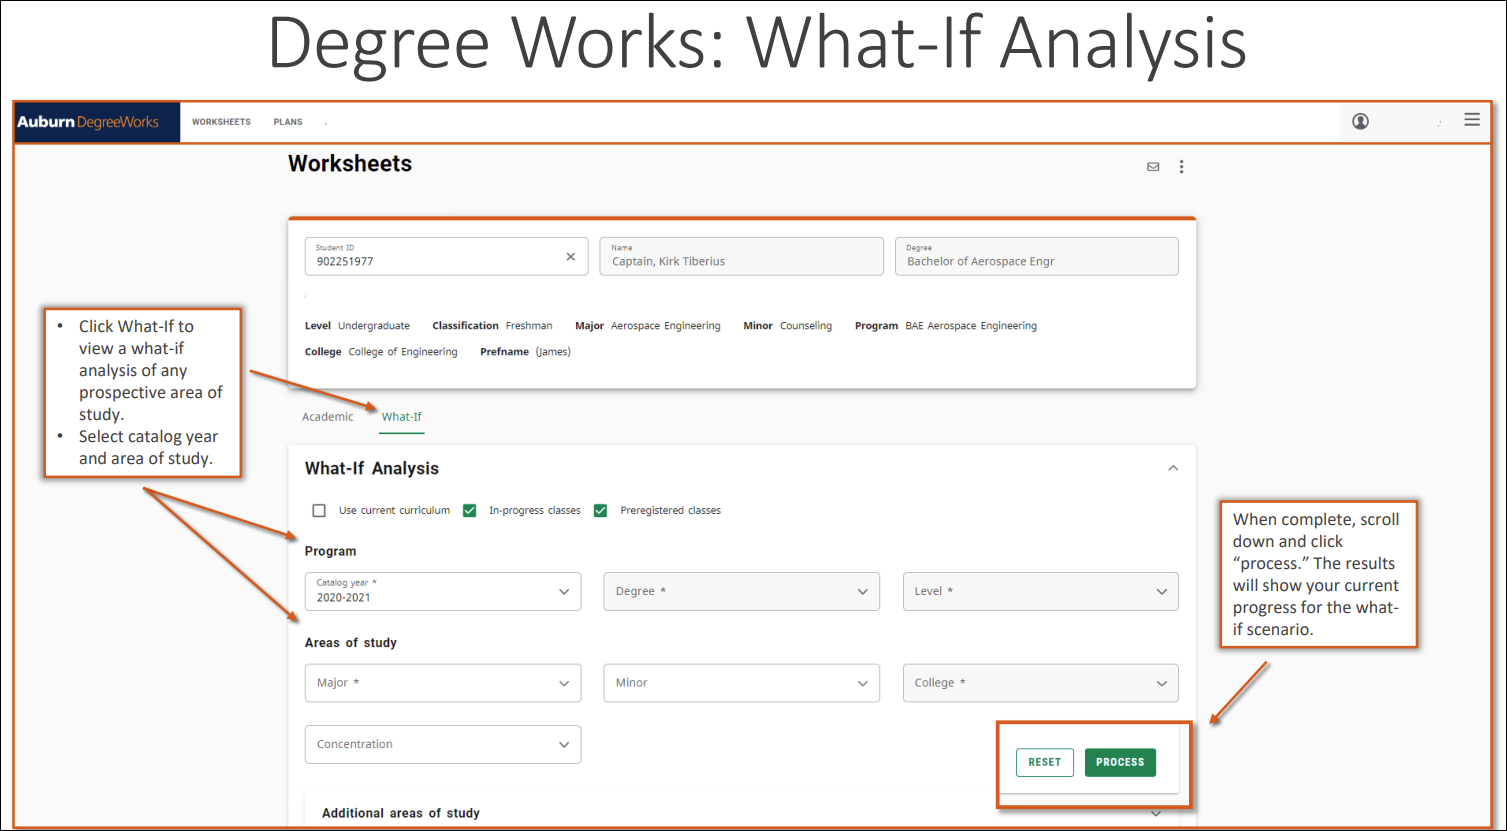Open the hamburger navigation menu
The height and width of the screenshot is (831, 1507).
click(x=1472, y=119)
